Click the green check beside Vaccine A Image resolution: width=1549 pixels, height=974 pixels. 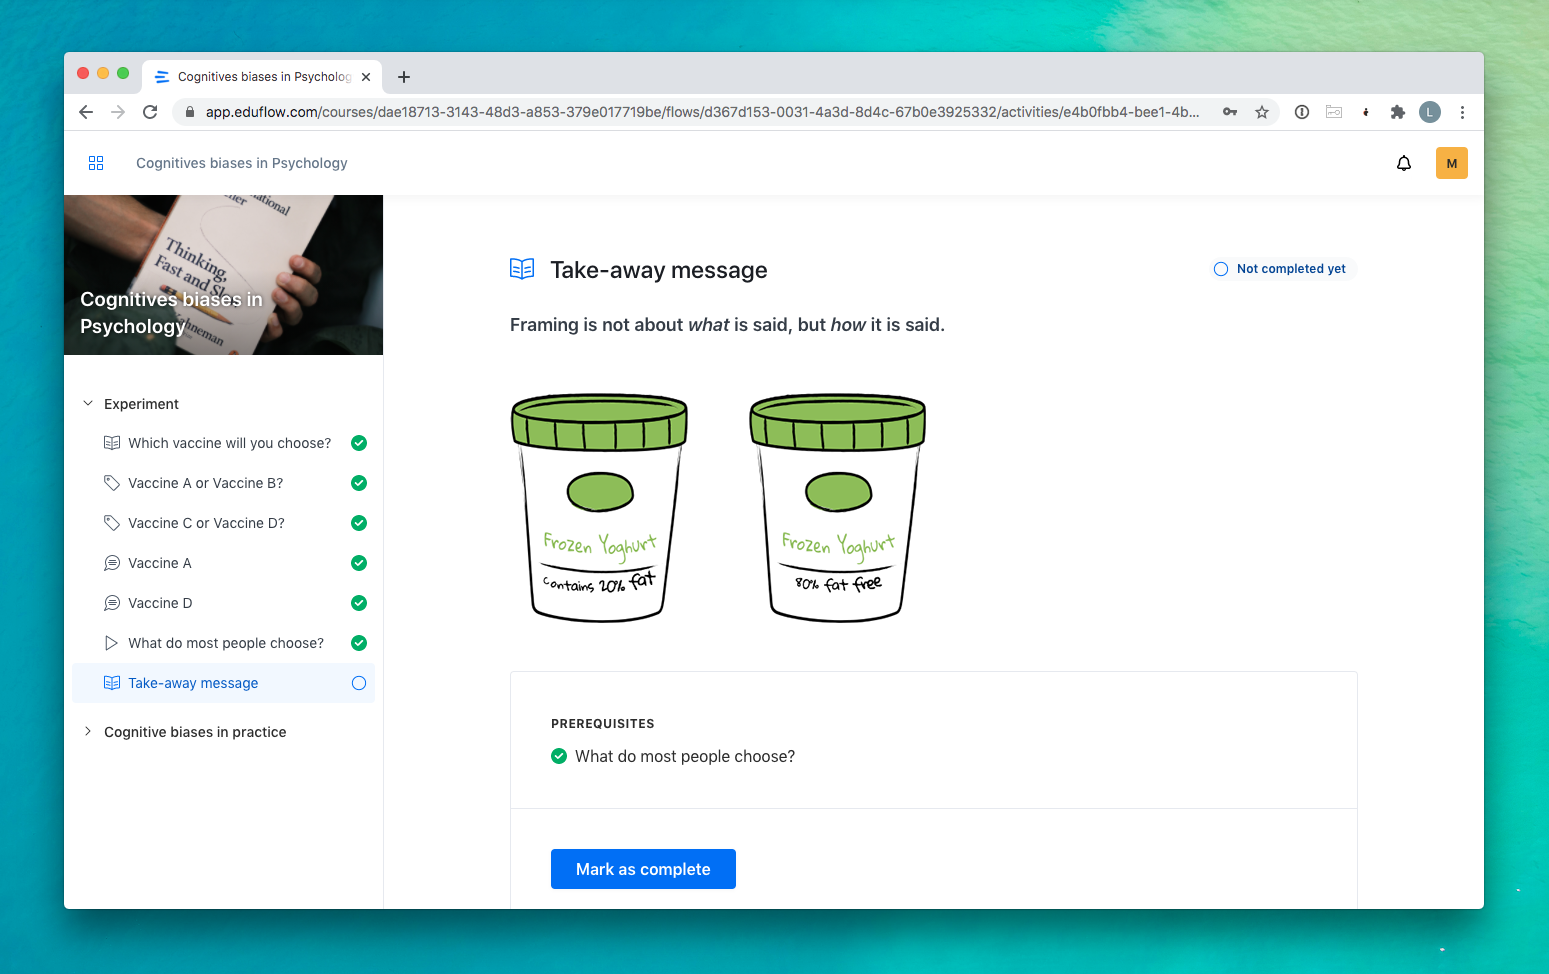pyautogui.click(x=359, y=563)
